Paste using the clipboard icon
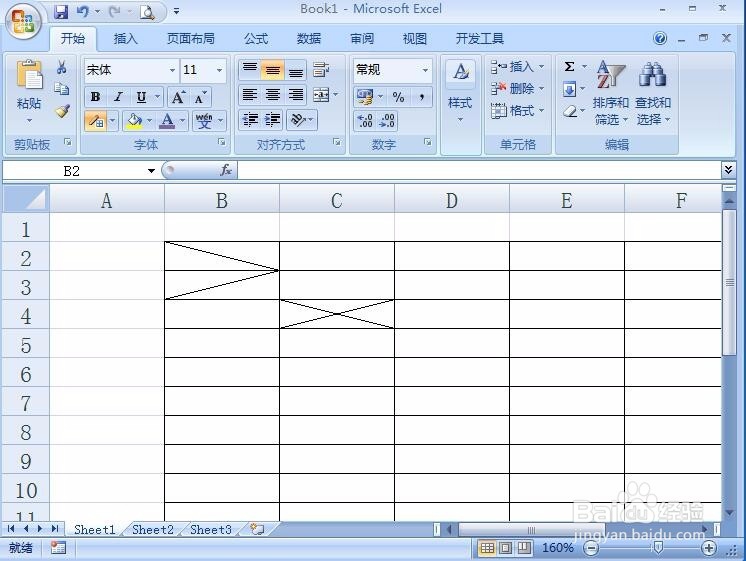Viewport: 746px width, 561px height. click(x=29, y=76)
